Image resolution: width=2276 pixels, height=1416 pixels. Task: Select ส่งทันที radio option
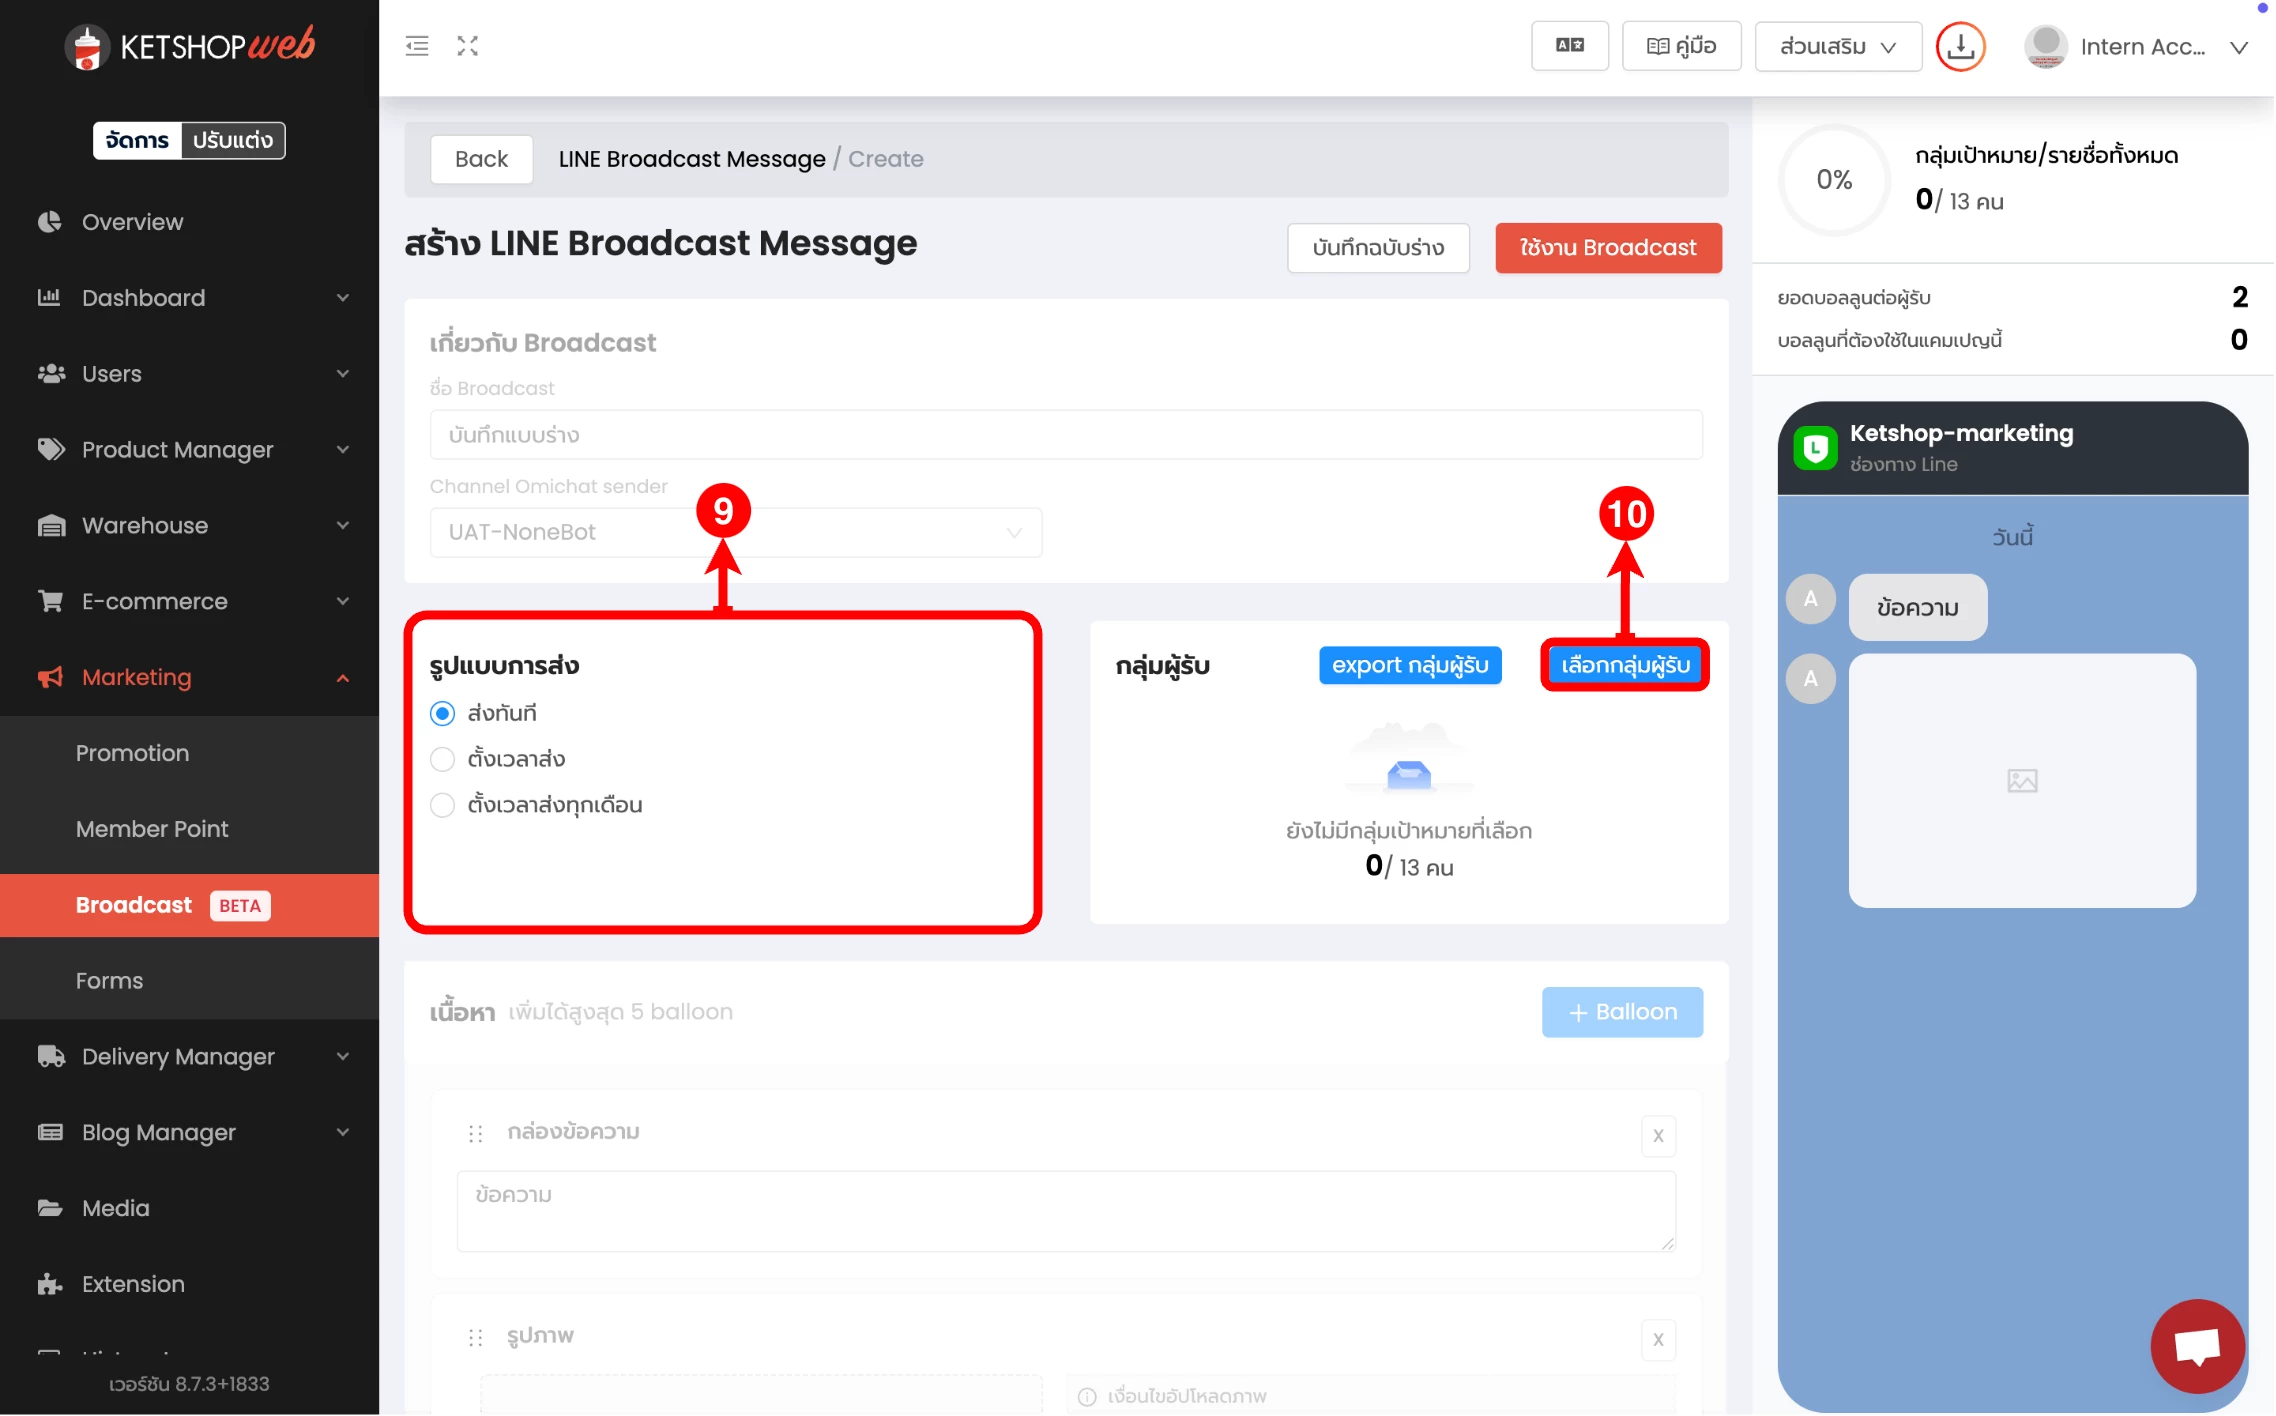coord(442,714)
